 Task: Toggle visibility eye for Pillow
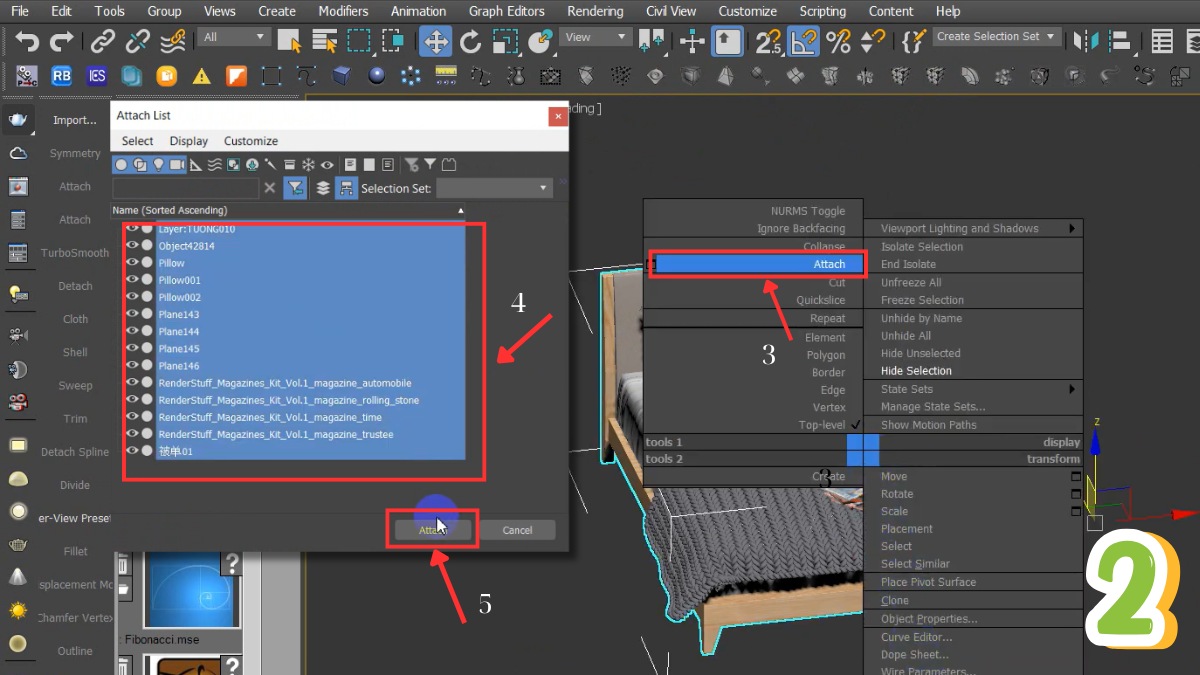pos(132,262)
